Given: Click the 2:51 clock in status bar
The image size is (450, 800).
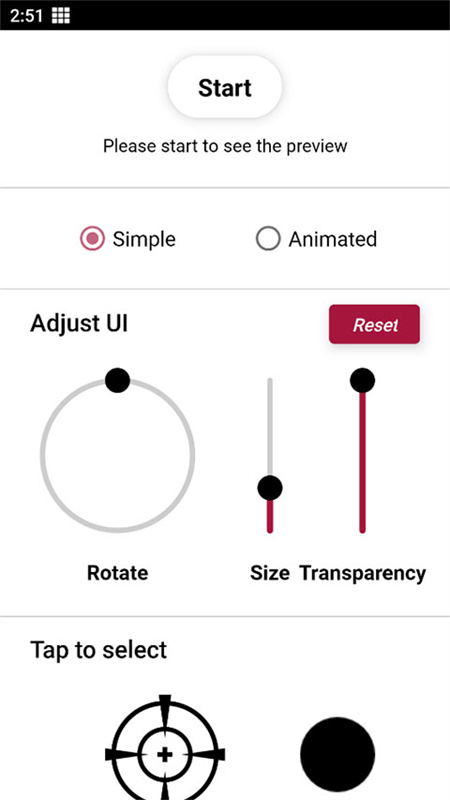Looking at the screenshot, I should [27, 16].
